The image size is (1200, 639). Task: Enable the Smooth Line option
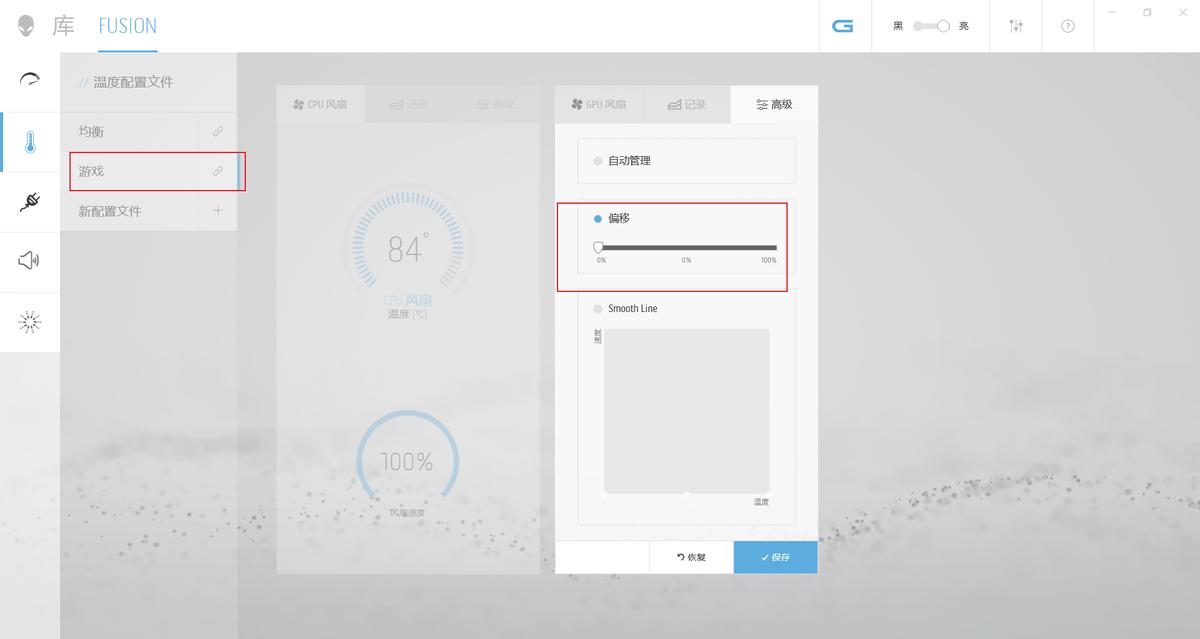(x=598, y=308)
